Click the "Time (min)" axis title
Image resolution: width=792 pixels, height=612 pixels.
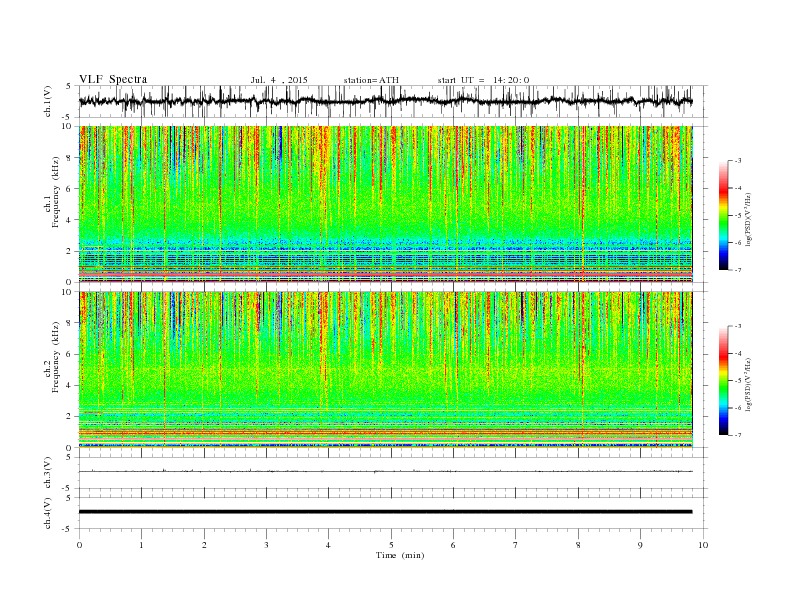(400, 555)
